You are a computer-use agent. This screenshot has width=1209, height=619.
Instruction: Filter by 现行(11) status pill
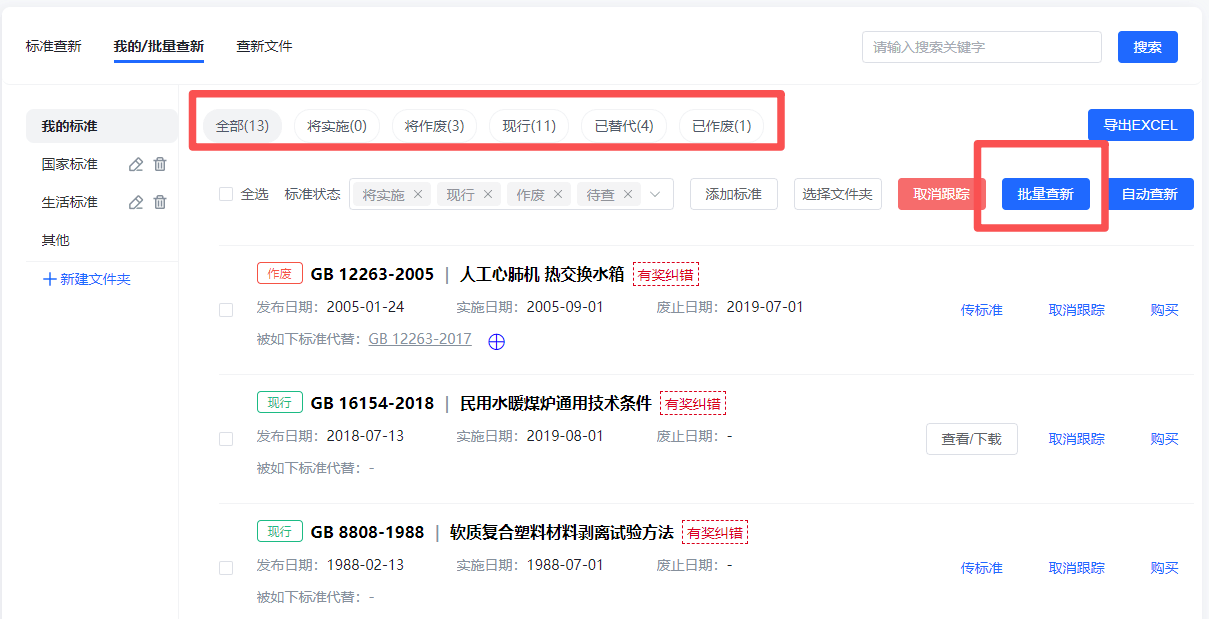click(x=528, y=126)
